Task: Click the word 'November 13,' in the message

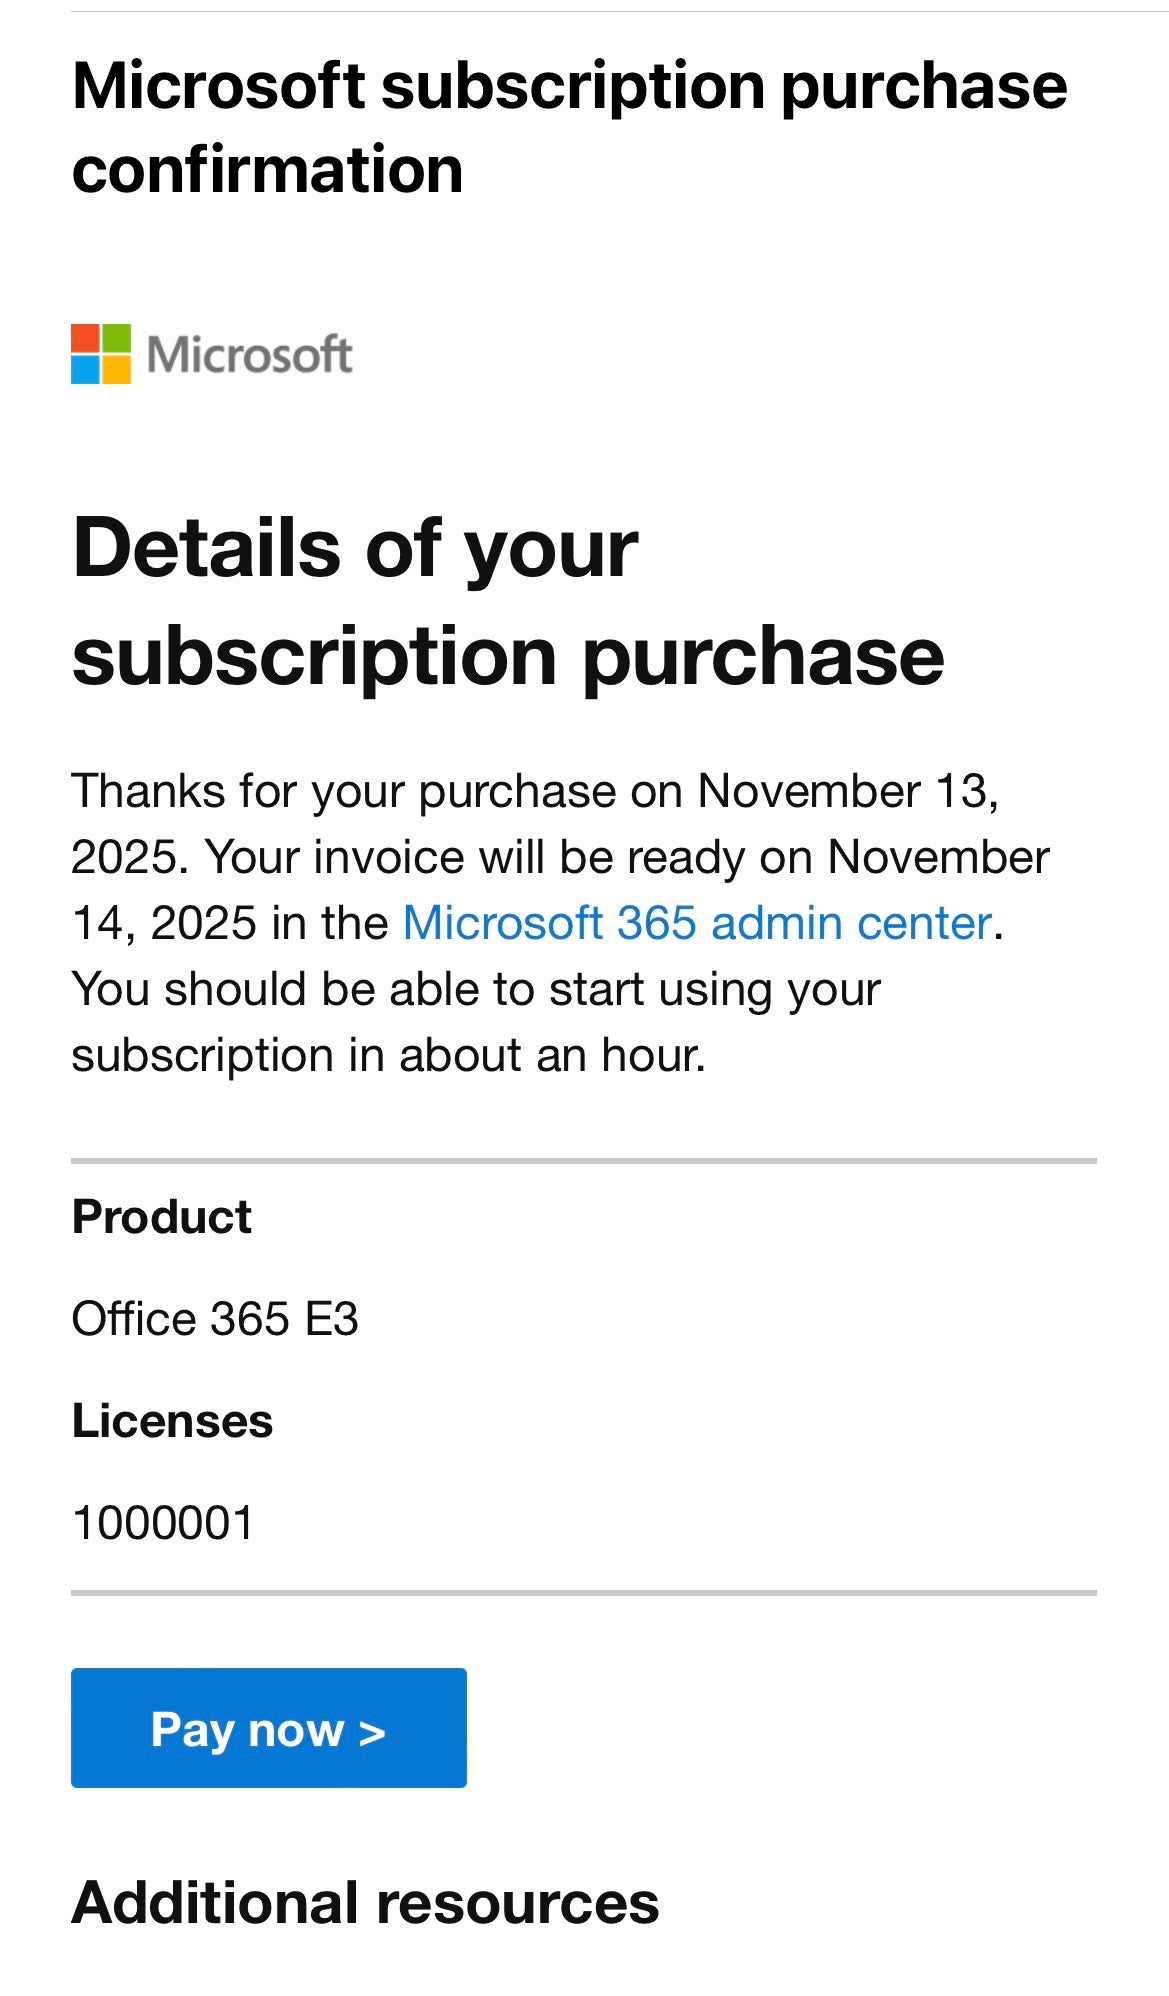Action: tap(848, 791)
